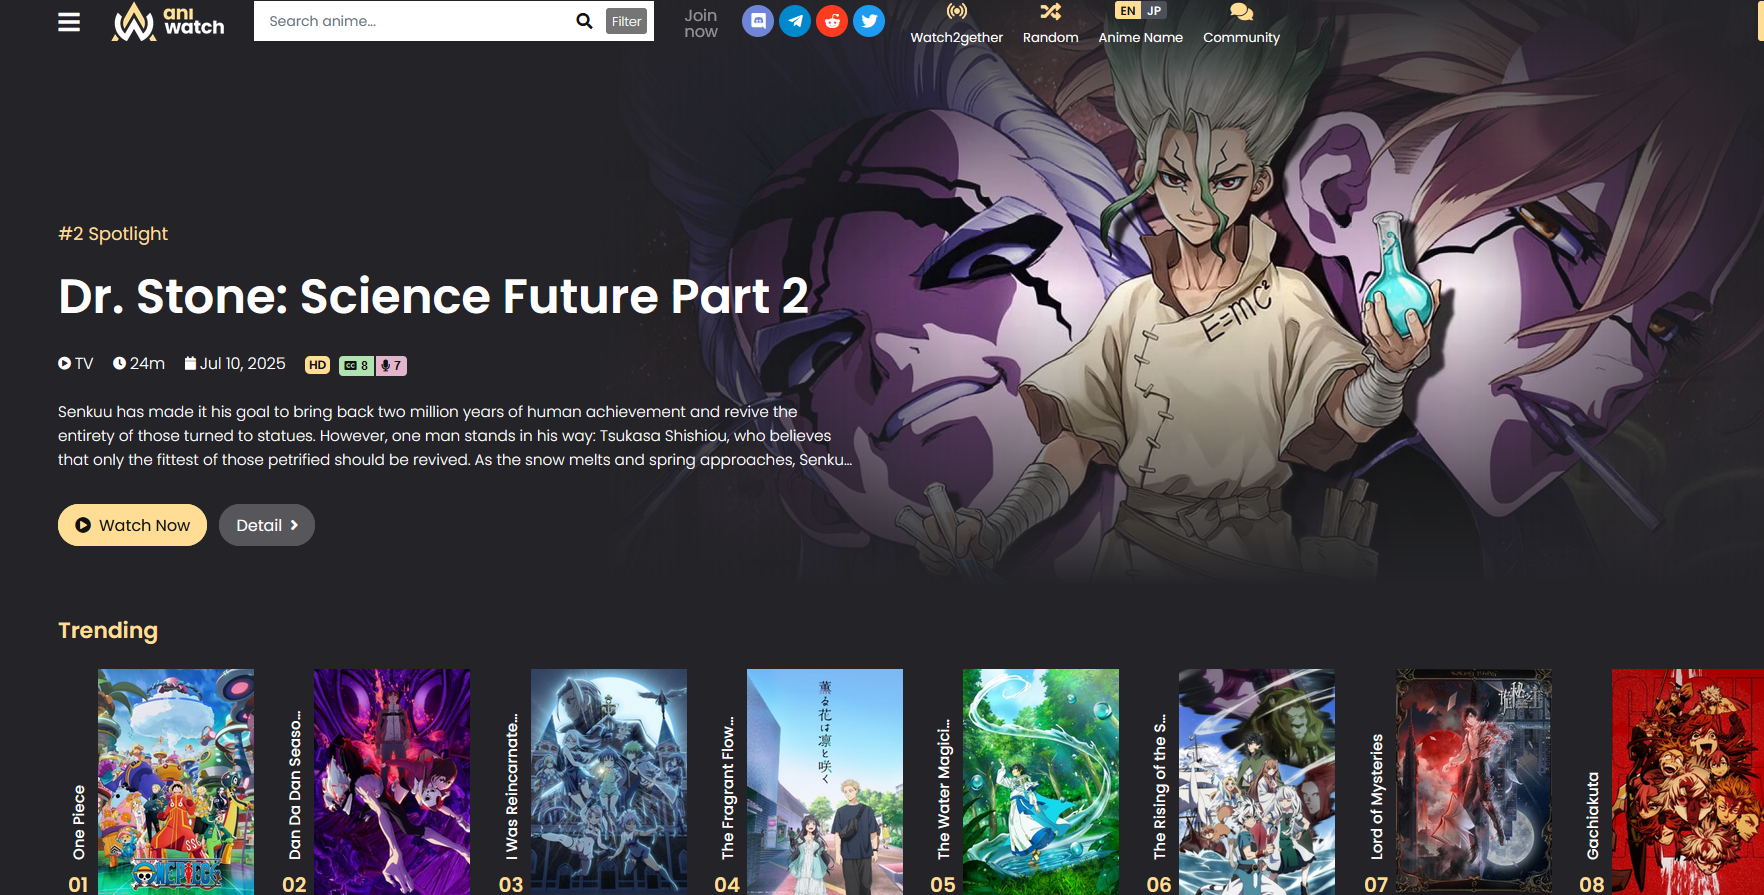Open Dan Da Dan Season trending poster

point(392,782)
